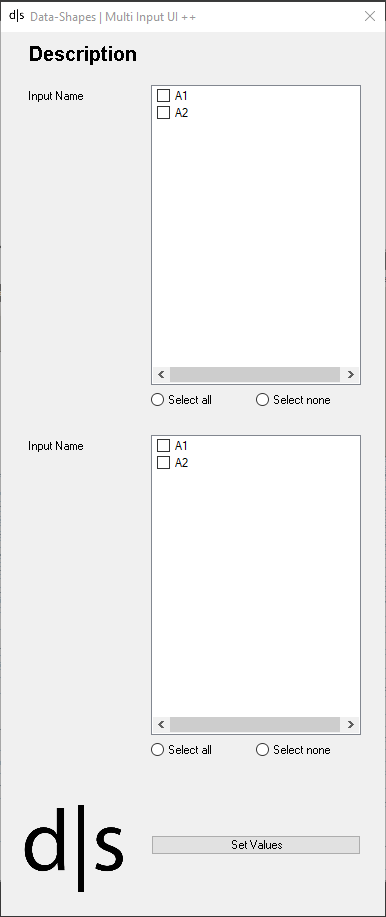Check A2 in the first list
Viewport: 386px width, 917px height.
tap(164, 112)
